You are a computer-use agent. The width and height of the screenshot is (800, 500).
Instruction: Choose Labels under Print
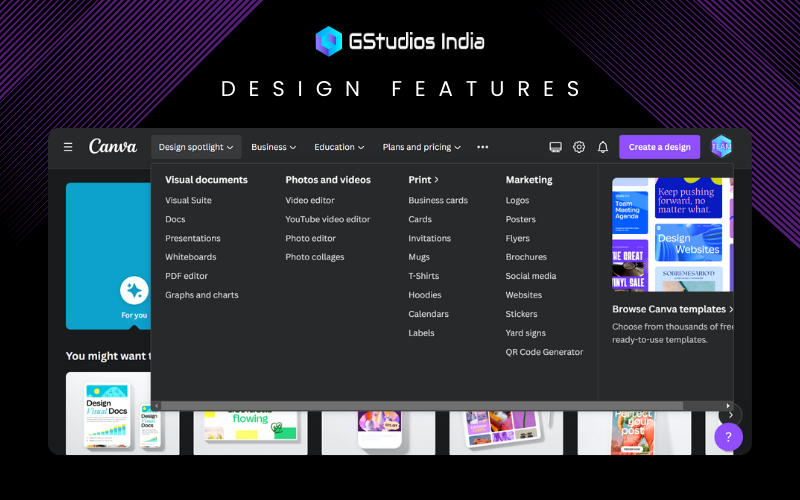421,333
